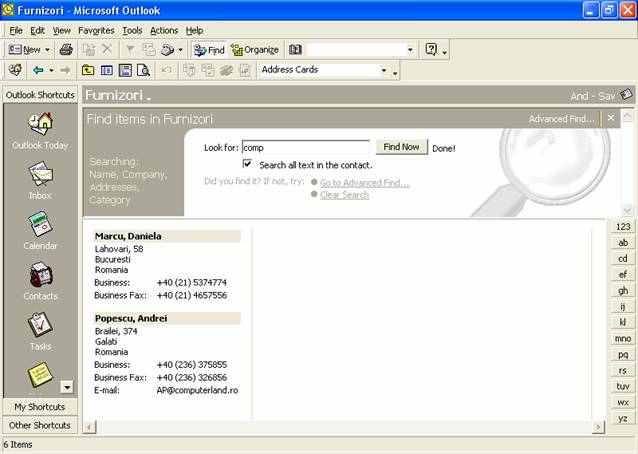Open the Contacts shortcut
Screen dimensions: 638x454
pos(40,281)
